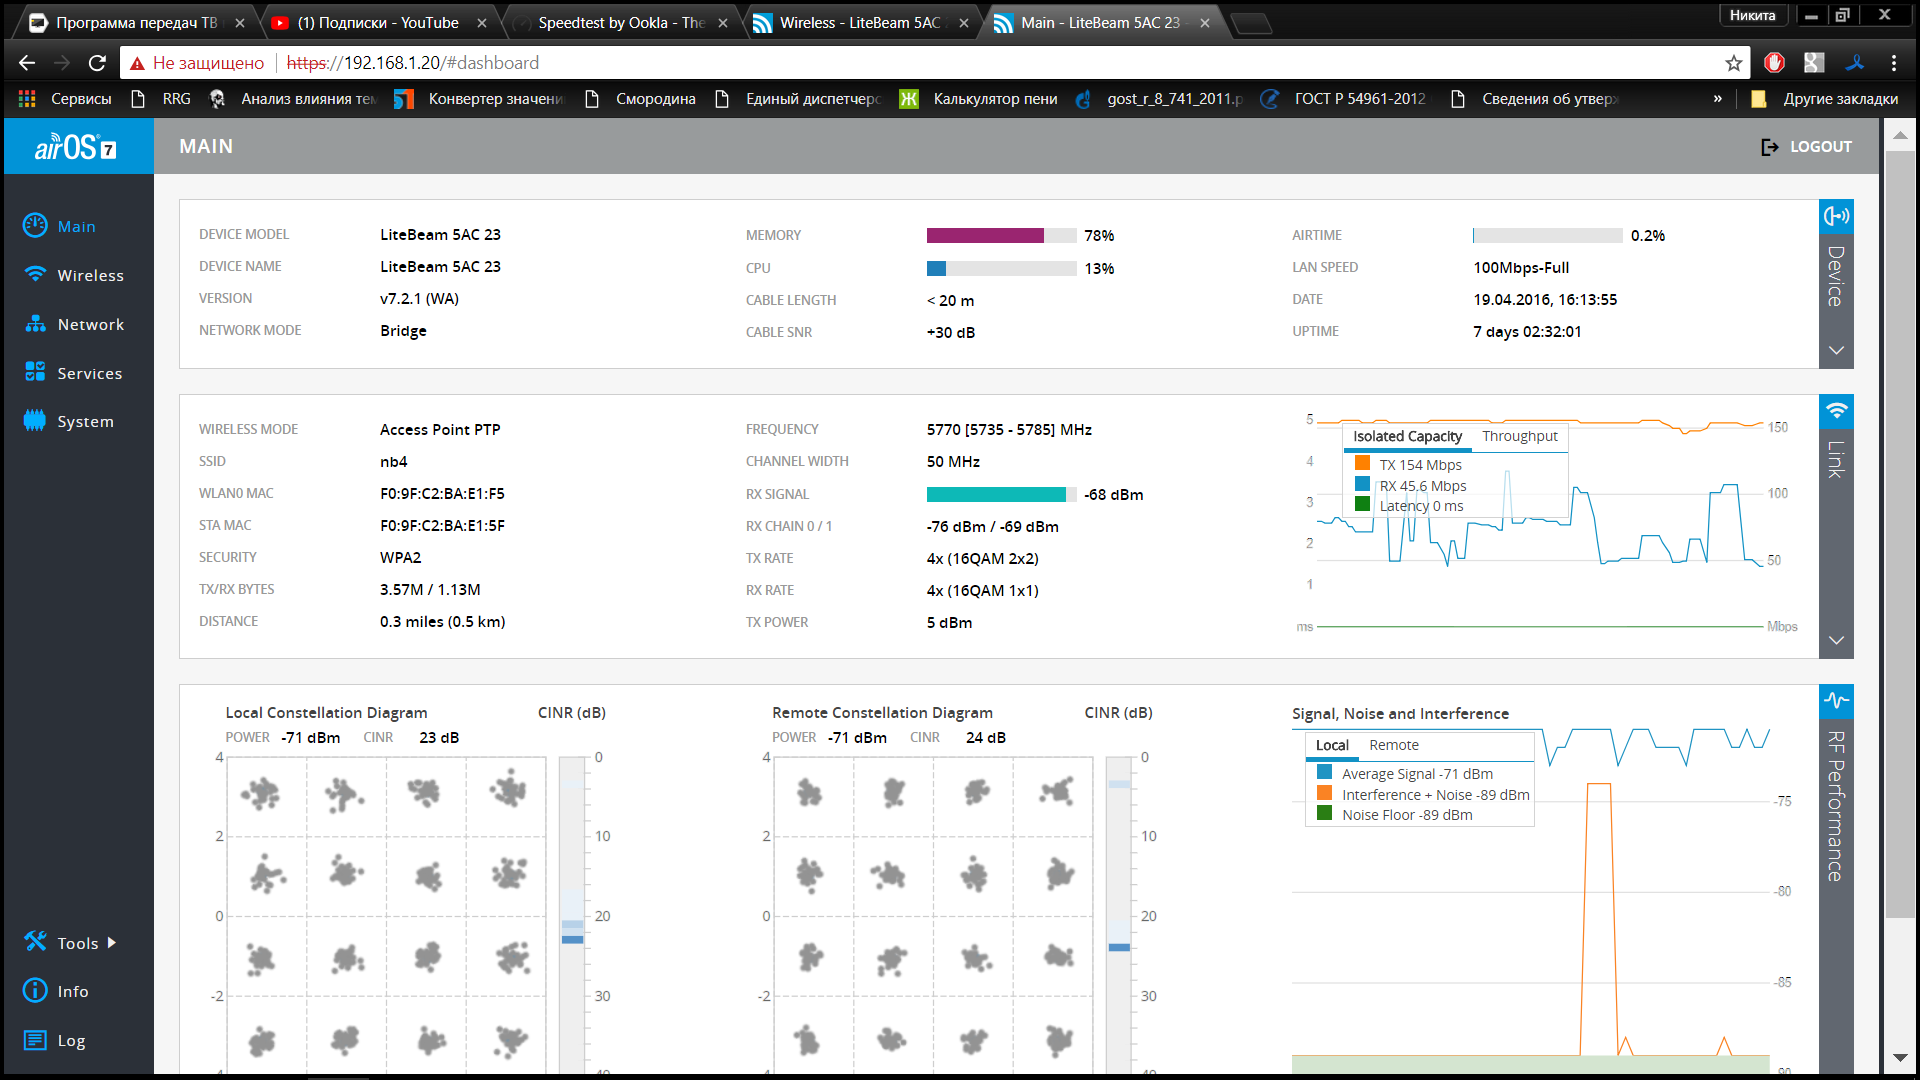Click the Latency green legend swatch

[1362, 504]
